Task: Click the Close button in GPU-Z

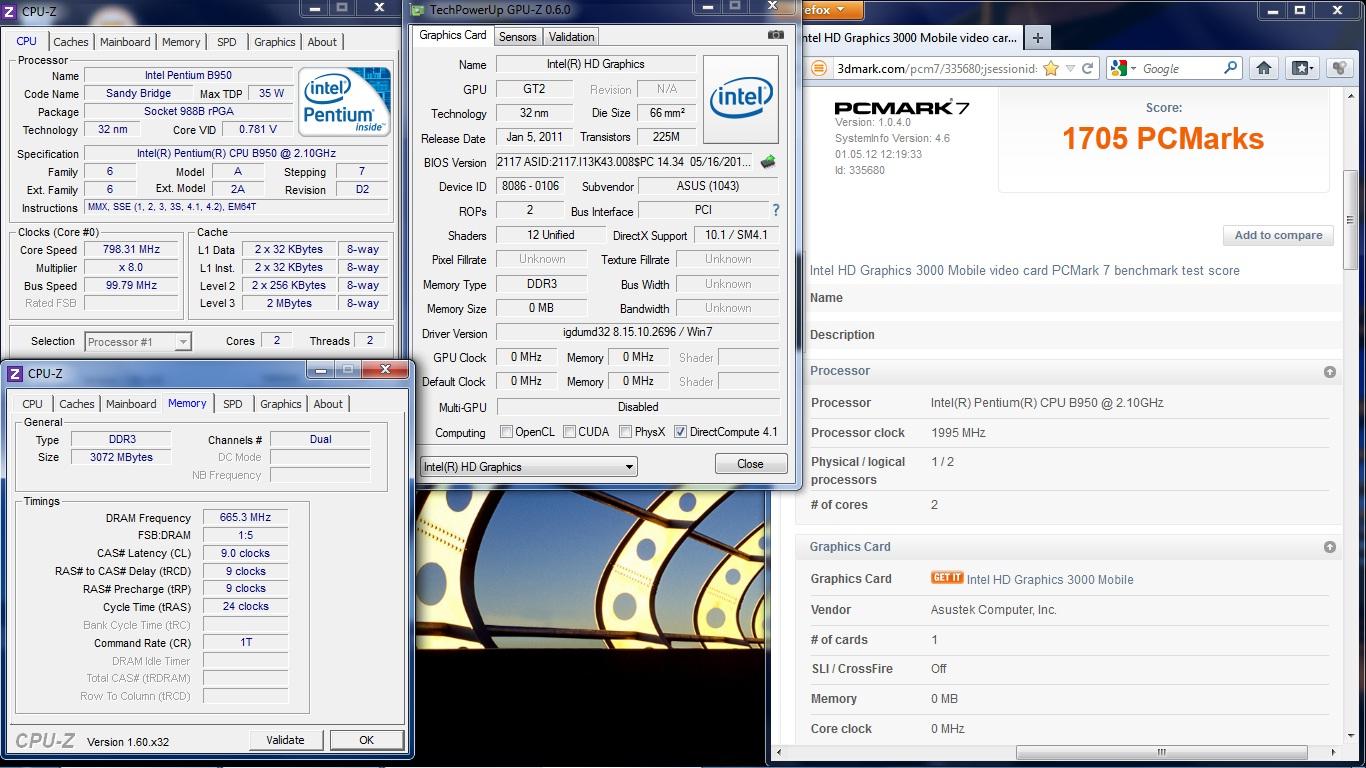Action: pyautogui.click(x=750, y=464)
